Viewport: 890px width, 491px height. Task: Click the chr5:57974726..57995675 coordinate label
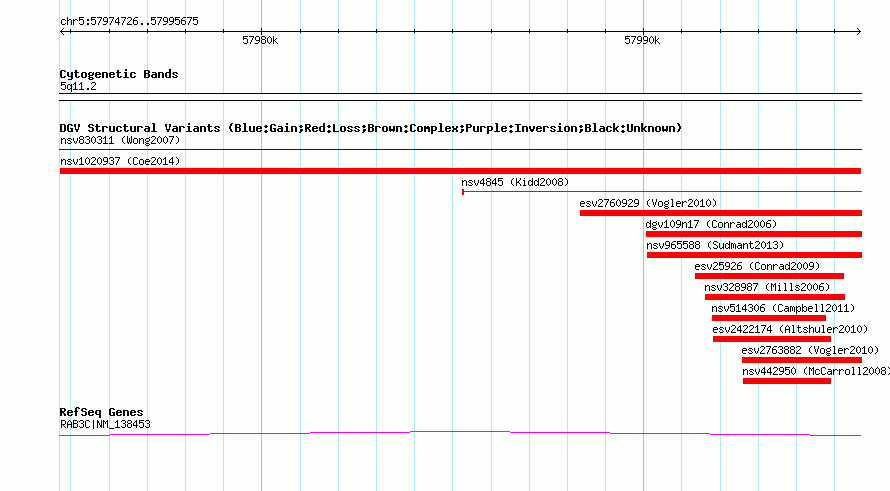[129, 22]
